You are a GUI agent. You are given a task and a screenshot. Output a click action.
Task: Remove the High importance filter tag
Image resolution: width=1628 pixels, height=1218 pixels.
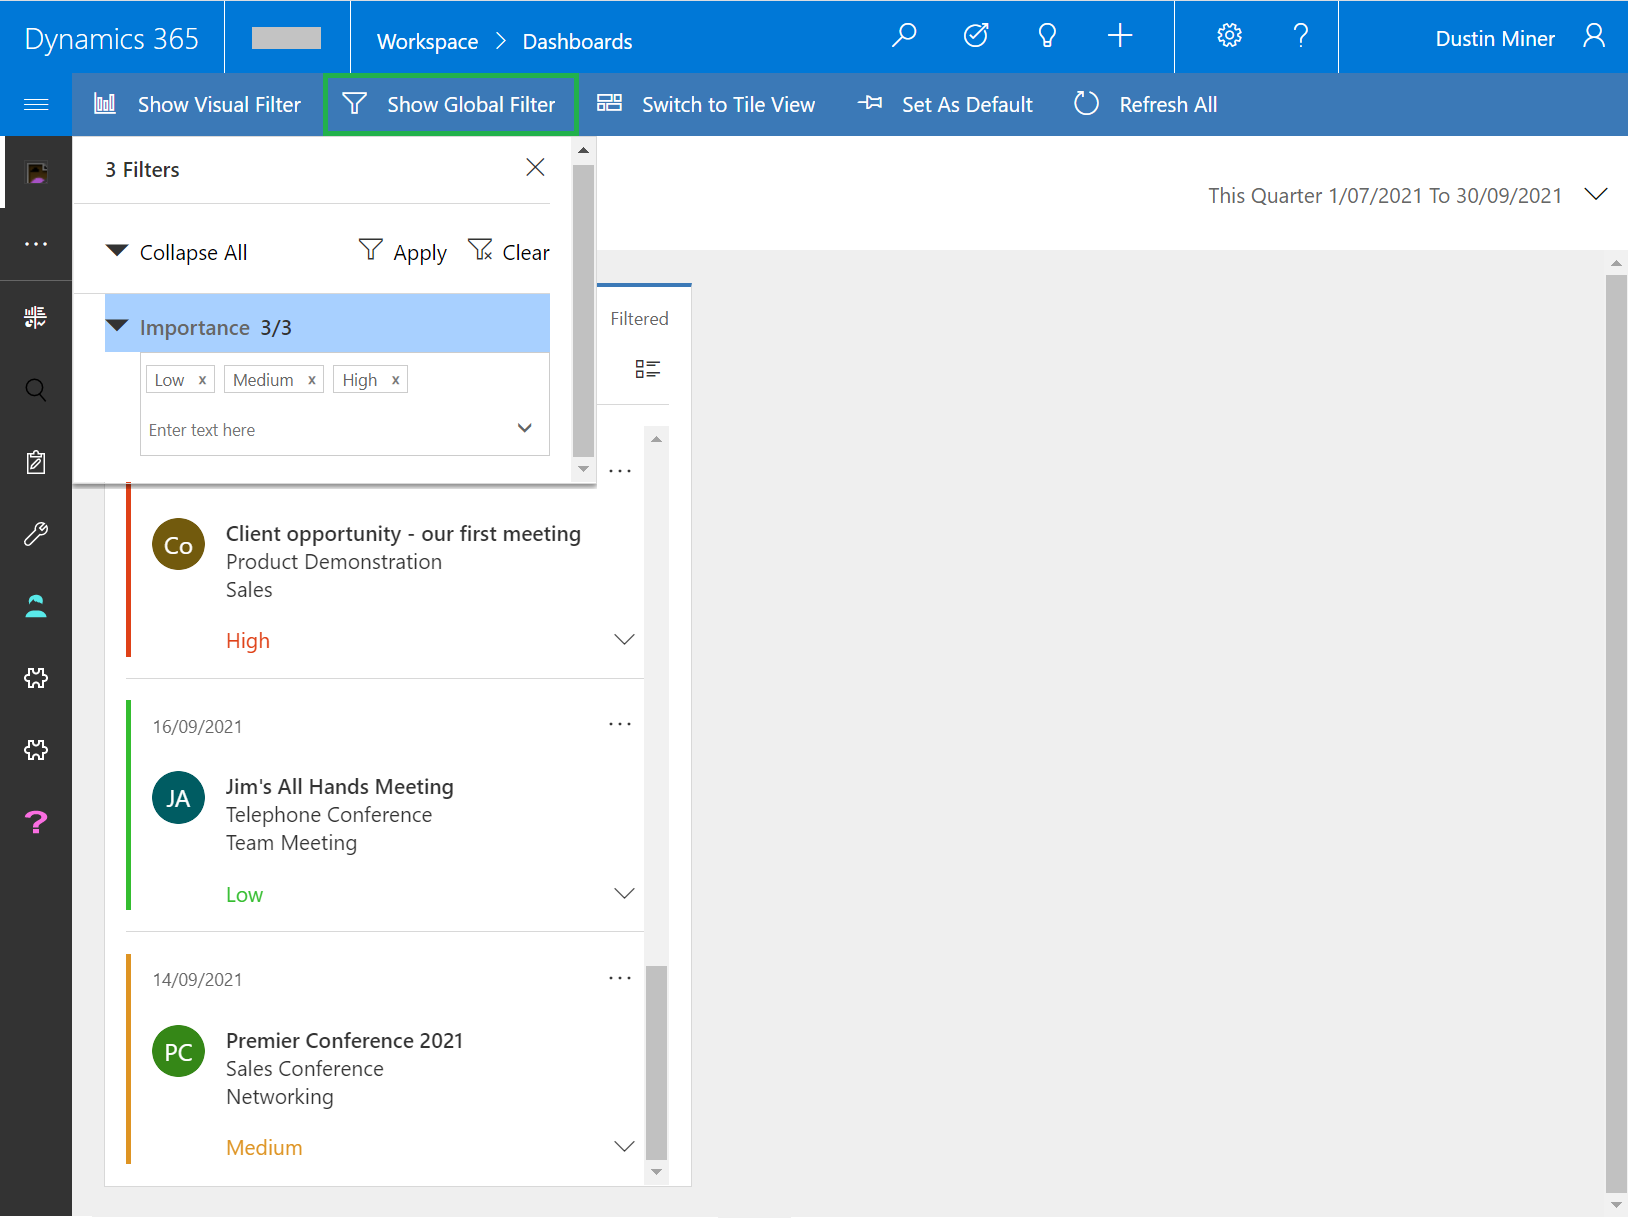[x=396, y=380]
